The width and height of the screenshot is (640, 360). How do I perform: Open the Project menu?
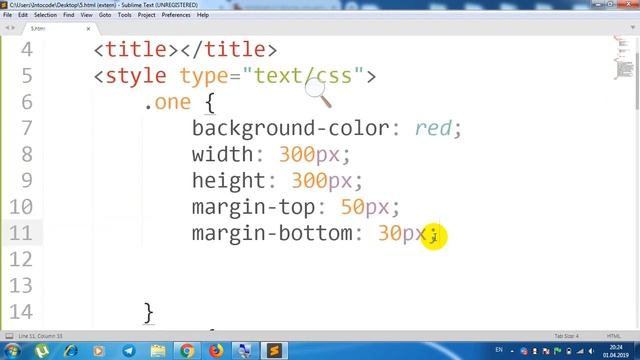[x=147, y=15]
